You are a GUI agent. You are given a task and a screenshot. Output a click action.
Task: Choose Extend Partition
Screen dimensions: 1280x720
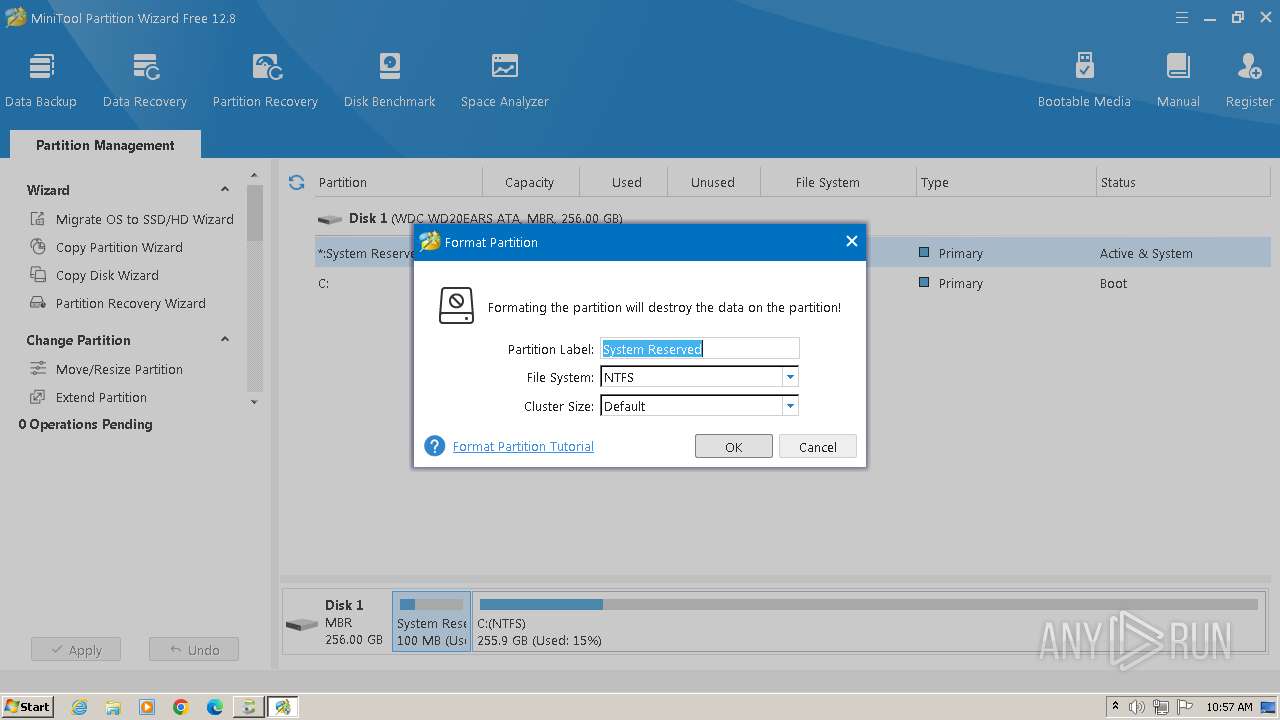click(88, 397)
